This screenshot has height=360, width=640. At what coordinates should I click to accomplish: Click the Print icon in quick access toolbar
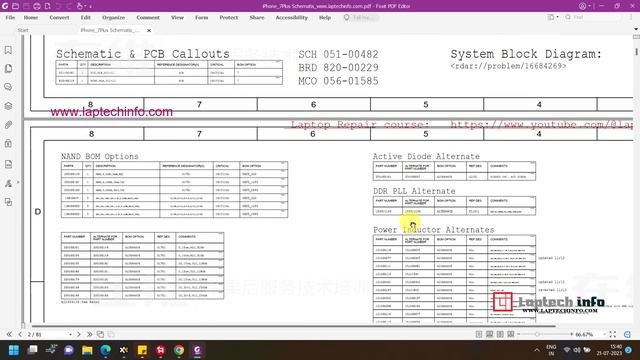pyautogui.click(x=37, y=6)
